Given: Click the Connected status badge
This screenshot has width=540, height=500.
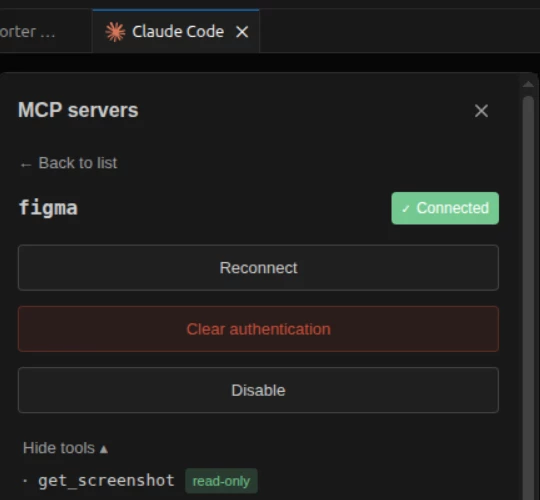Looking at the screenshot, I should [x=445, y=208].
